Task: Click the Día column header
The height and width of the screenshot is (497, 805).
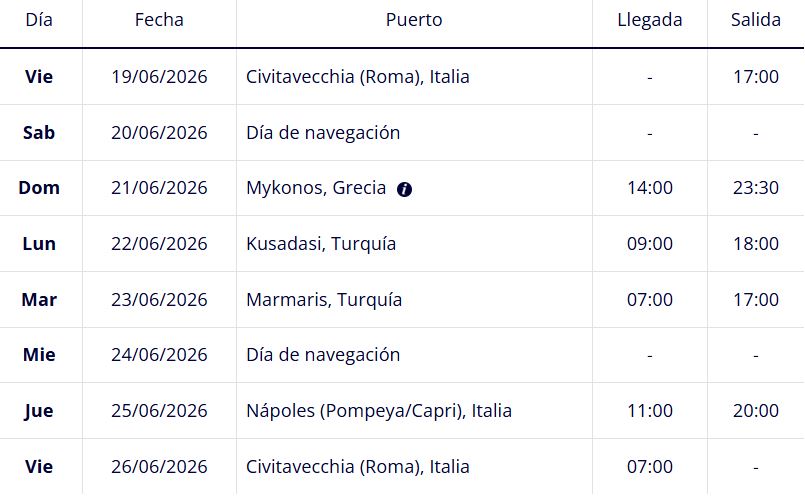Action: pyautogui.click(x=39, y=20)
